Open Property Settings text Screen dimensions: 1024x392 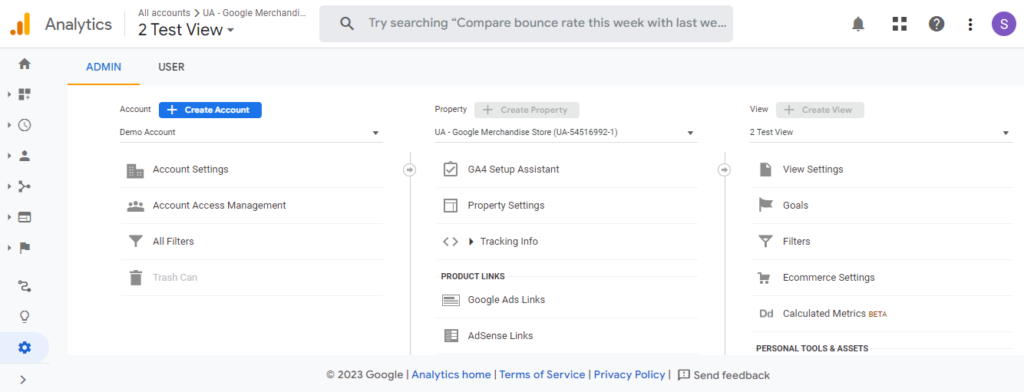point(506,205)
